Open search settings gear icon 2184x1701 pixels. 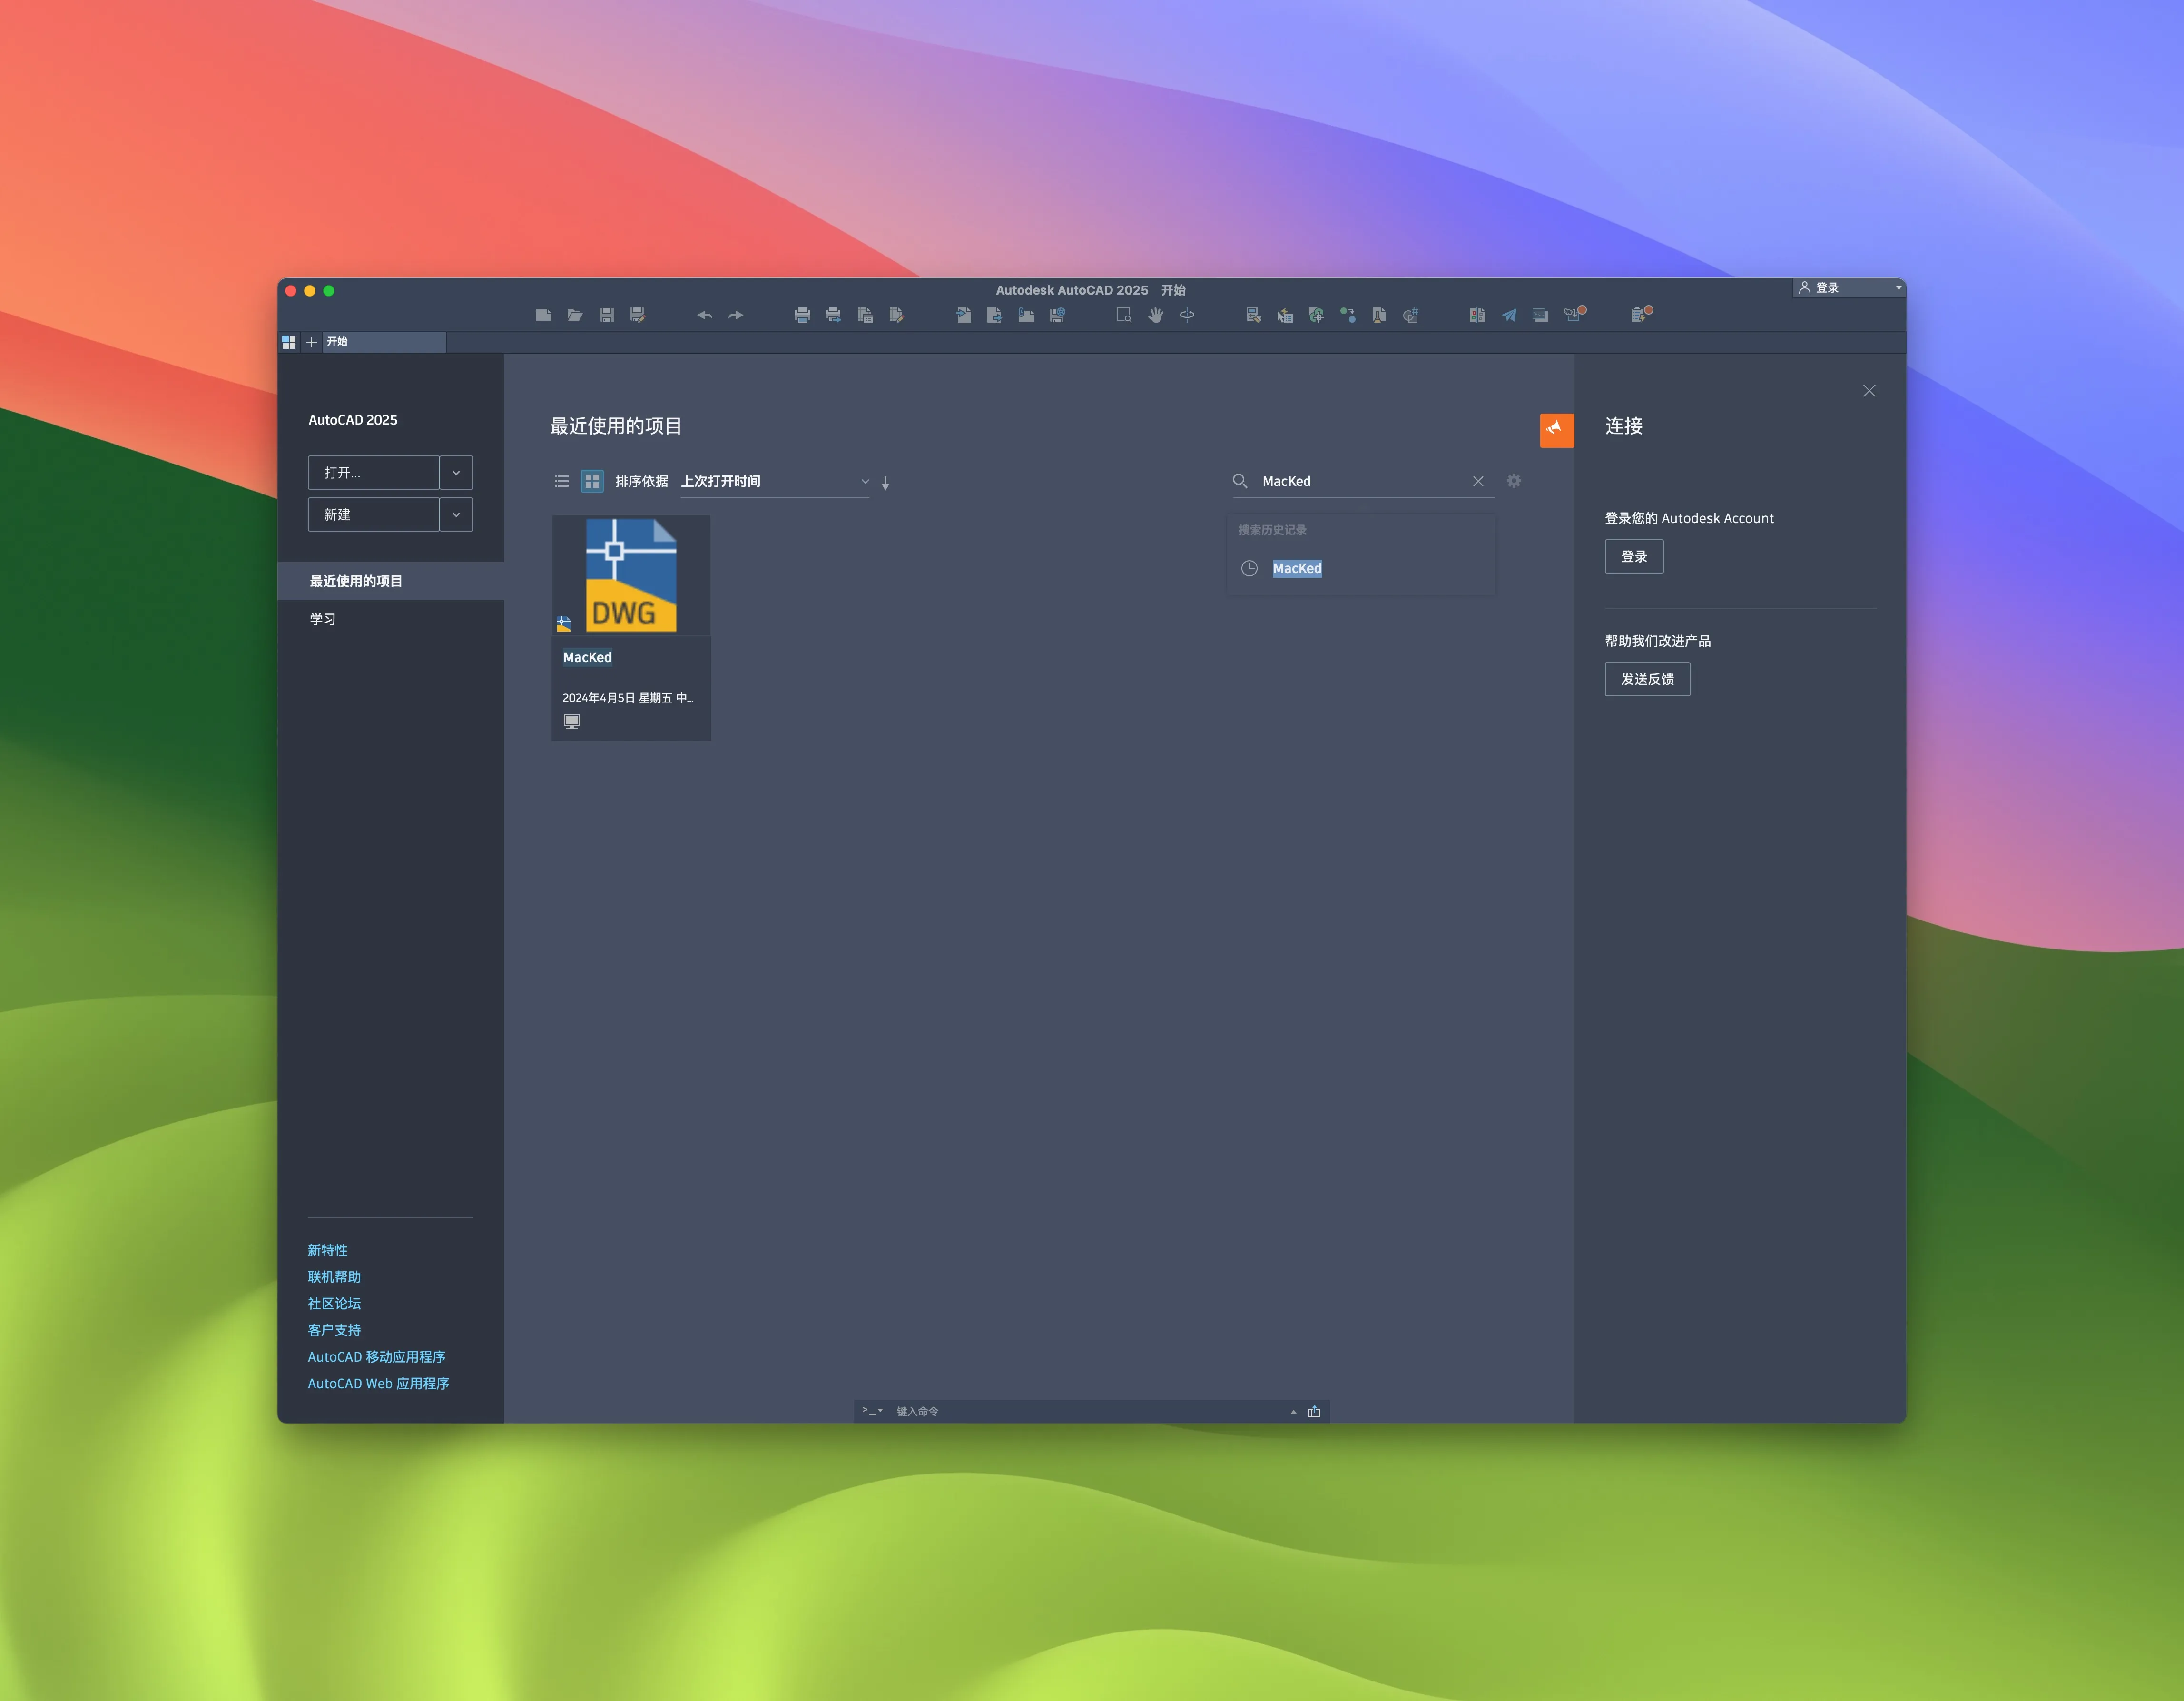(x=1514, y=481)
